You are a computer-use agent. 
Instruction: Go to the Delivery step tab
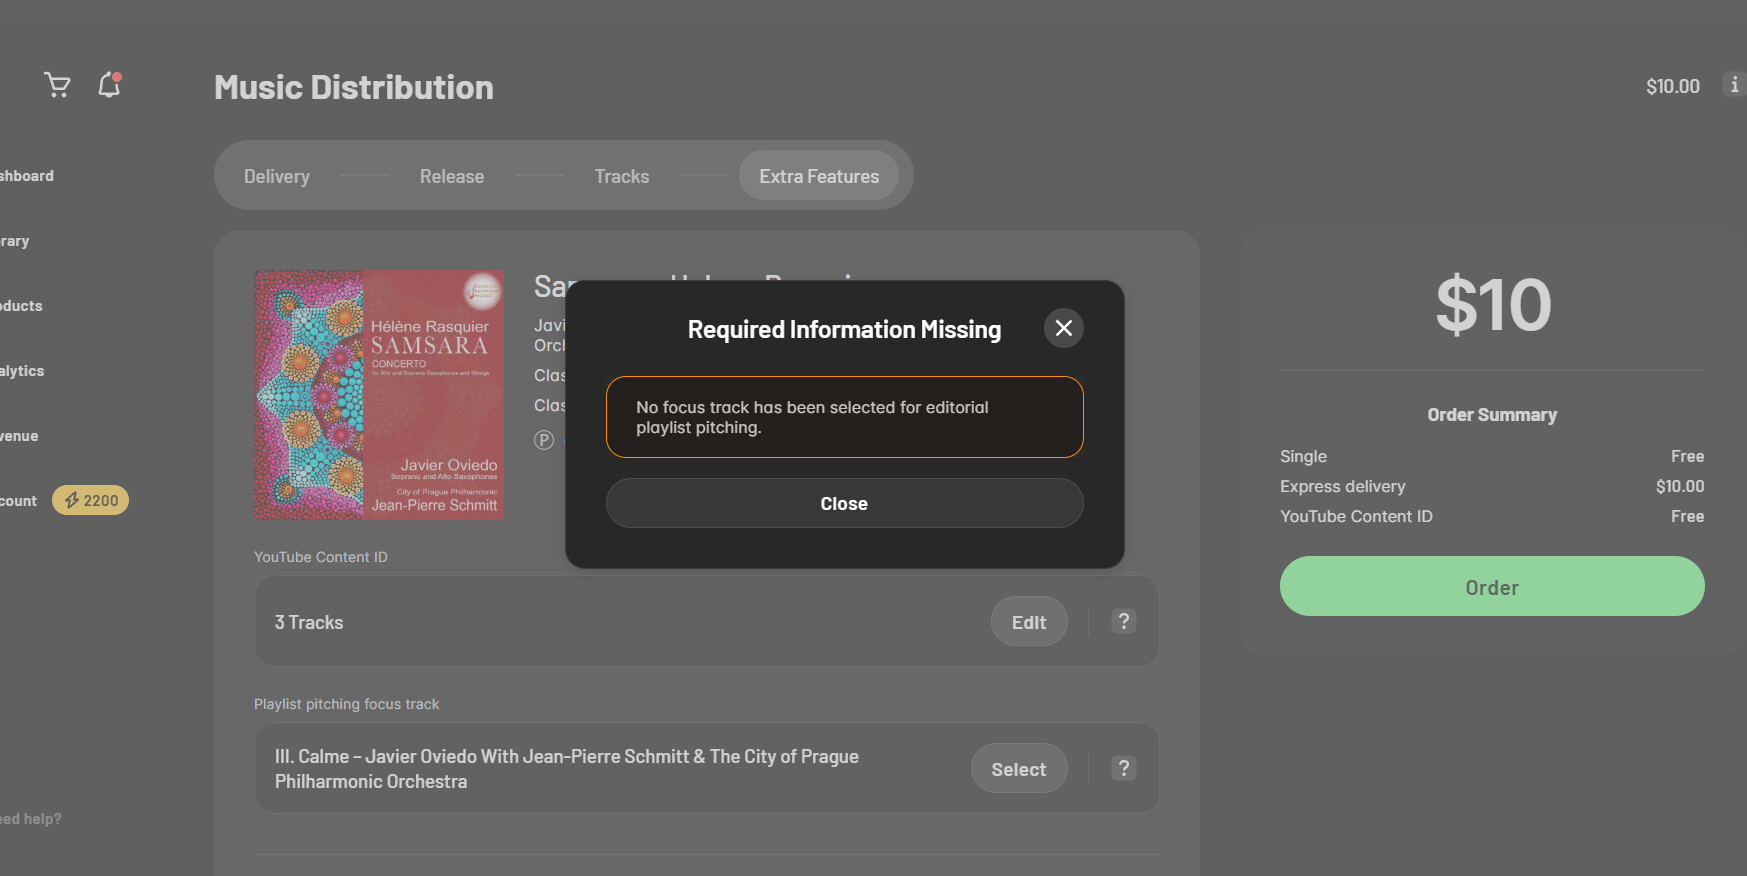(x=277, y=177)
